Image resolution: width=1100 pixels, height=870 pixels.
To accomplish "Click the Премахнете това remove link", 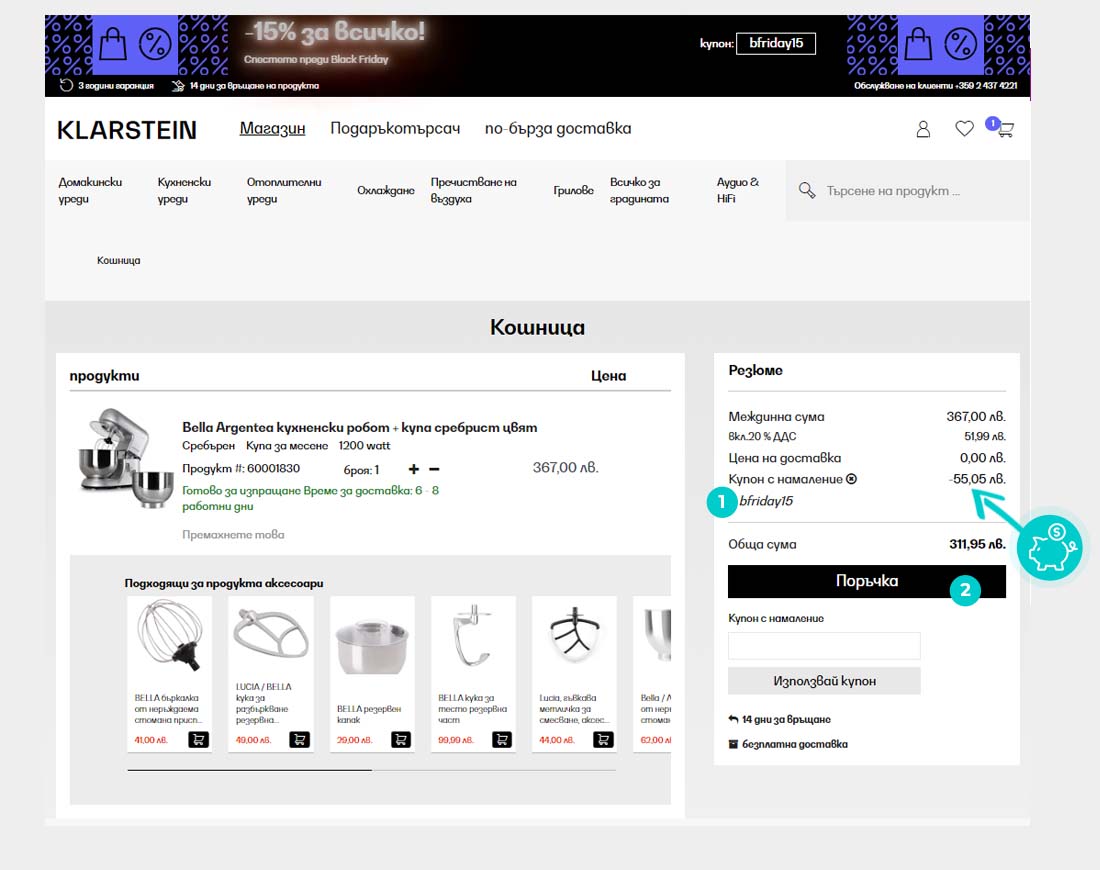I will [234, 535].
